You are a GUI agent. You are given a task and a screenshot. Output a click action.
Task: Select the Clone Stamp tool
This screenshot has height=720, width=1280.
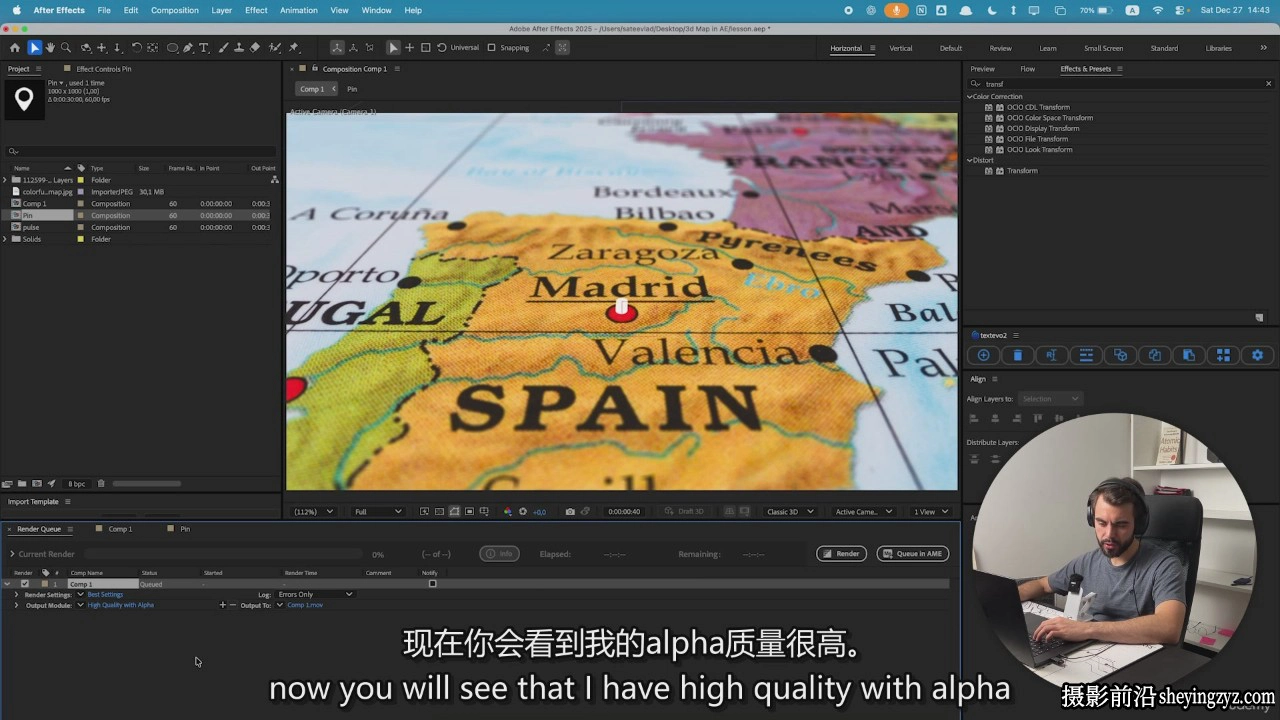[239, 47]
